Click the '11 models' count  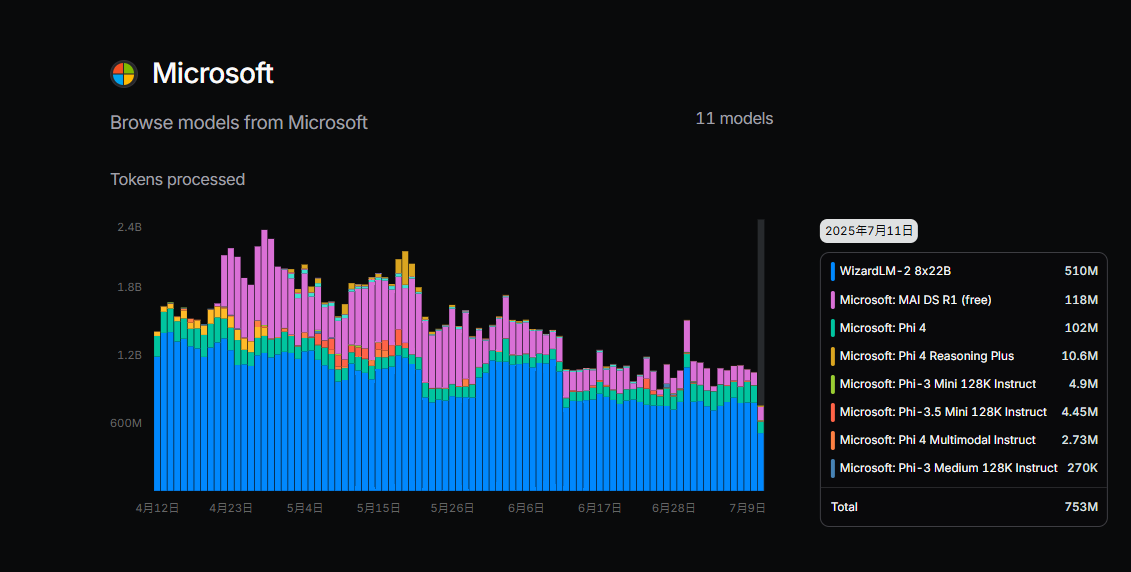[x=734, y=118]
